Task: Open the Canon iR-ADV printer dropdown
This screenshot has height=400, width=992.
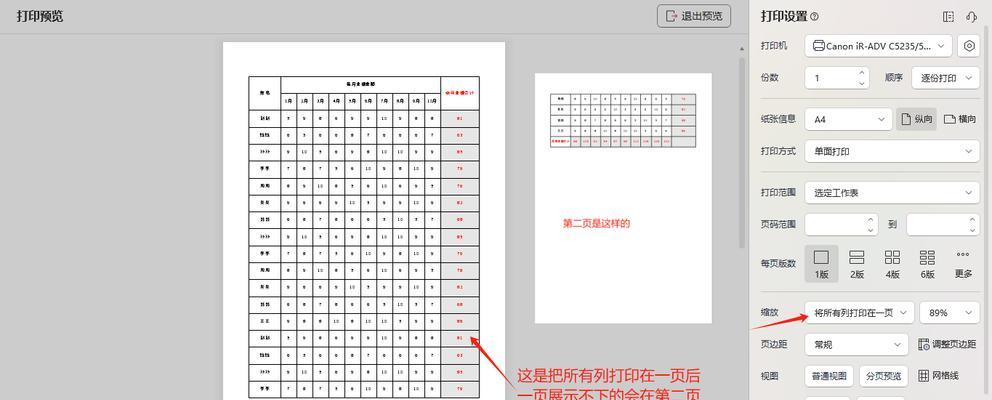Action: (879, 46)
